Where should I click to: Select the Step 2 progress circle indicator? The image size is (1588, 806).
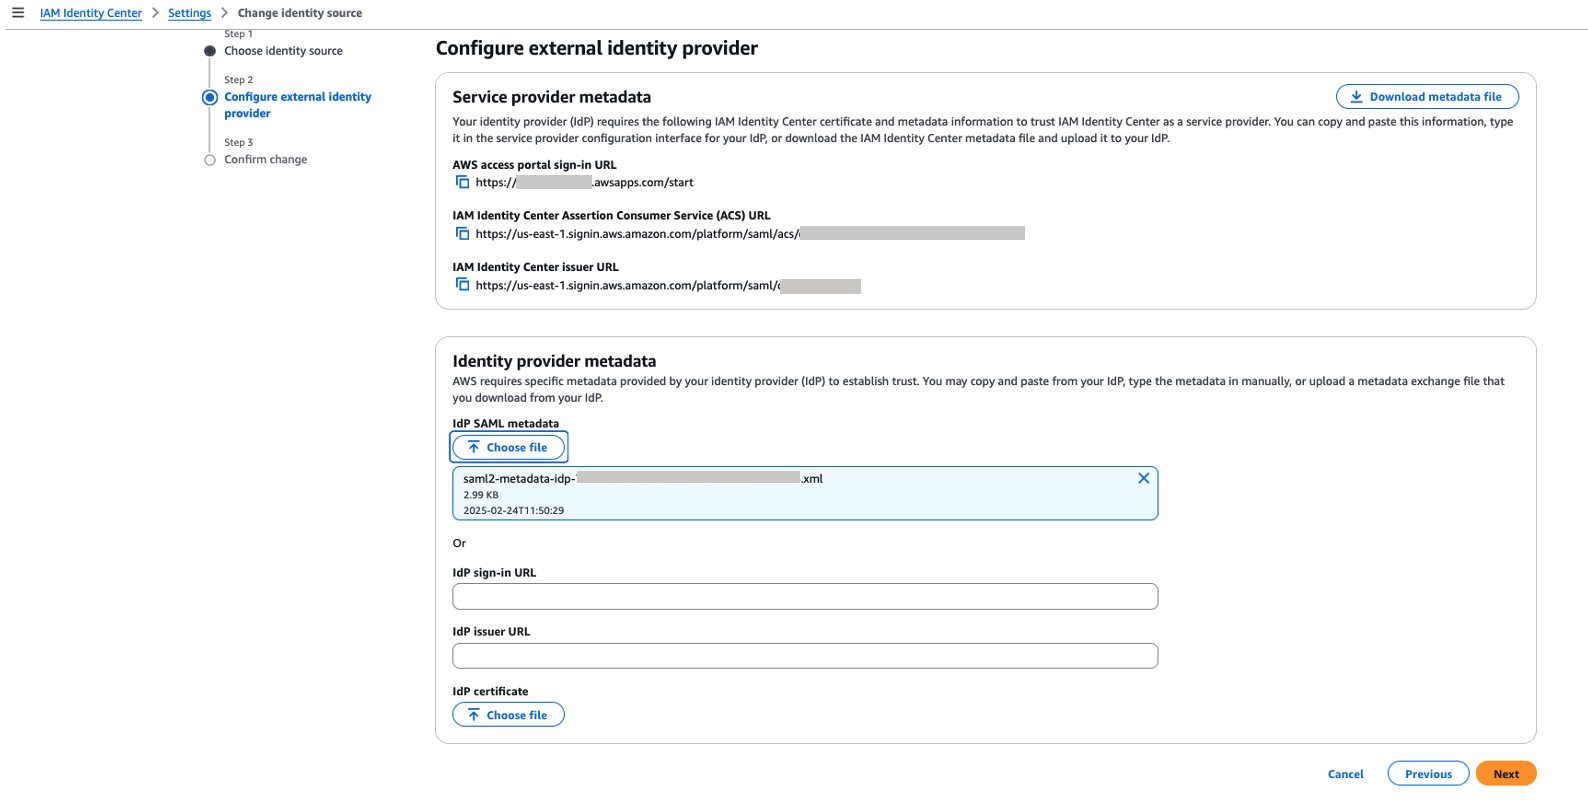coord(210,97)
